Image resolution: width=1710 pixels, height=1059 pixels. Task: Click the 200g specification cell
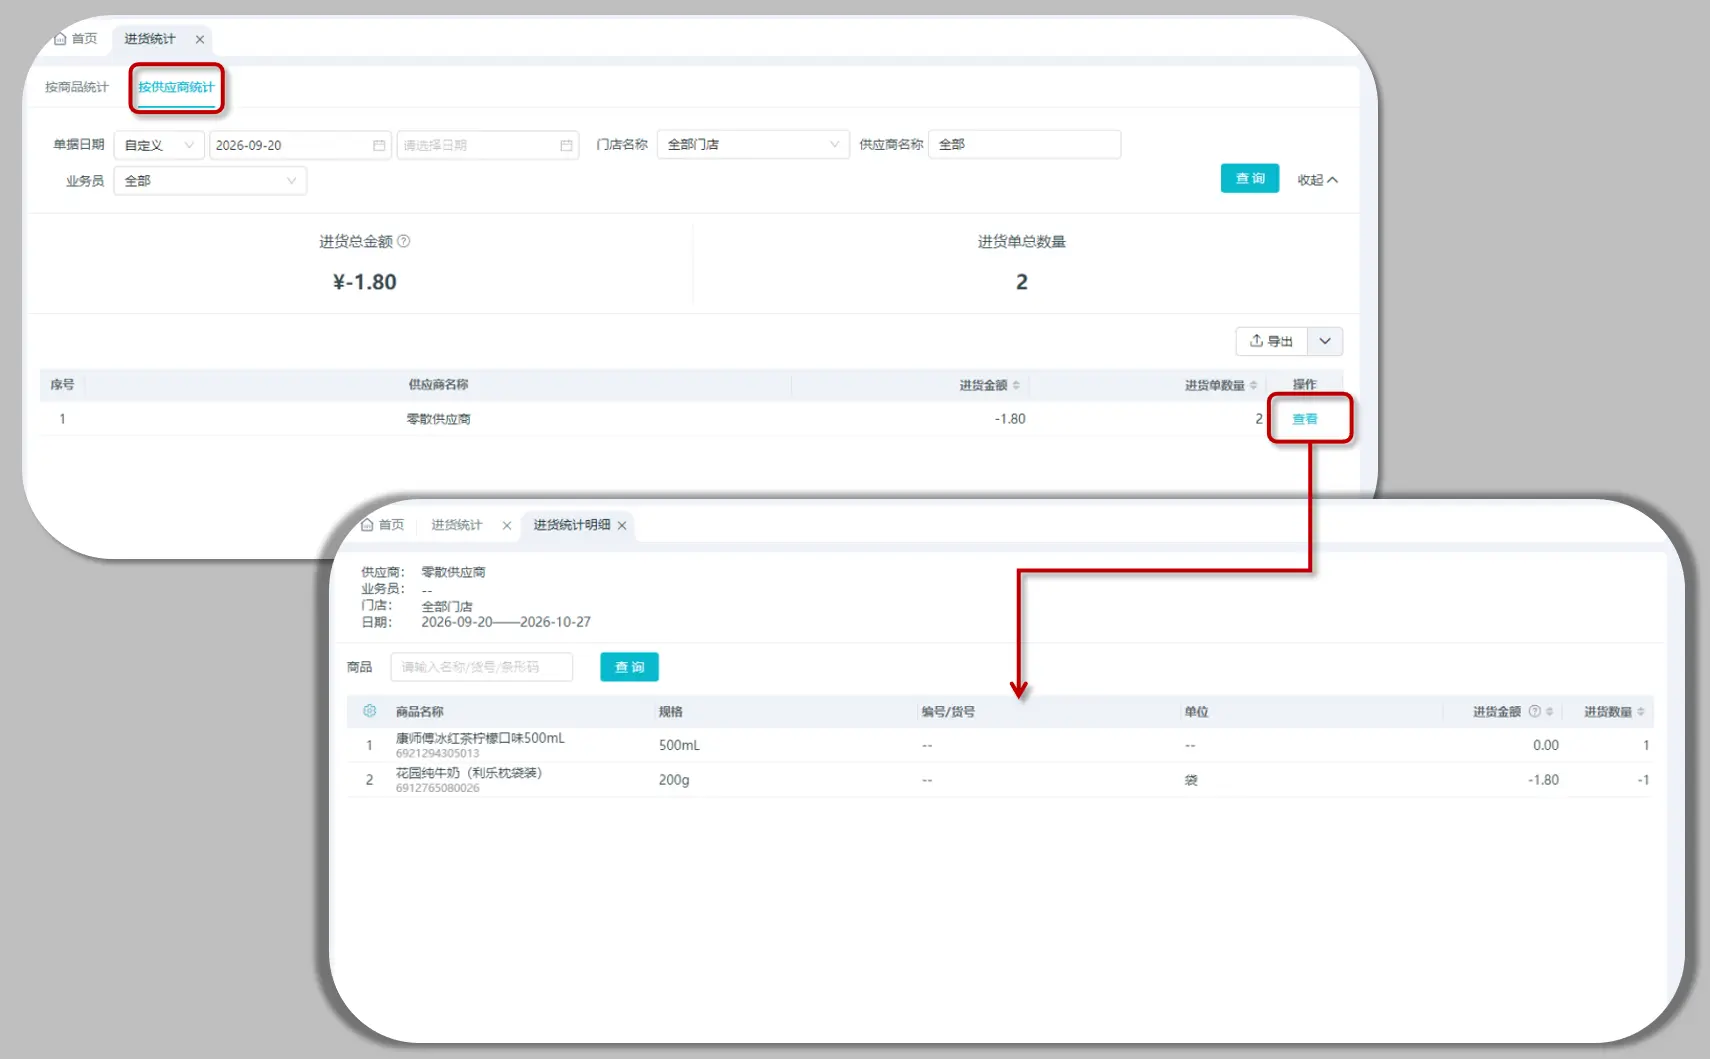(674, 780)
